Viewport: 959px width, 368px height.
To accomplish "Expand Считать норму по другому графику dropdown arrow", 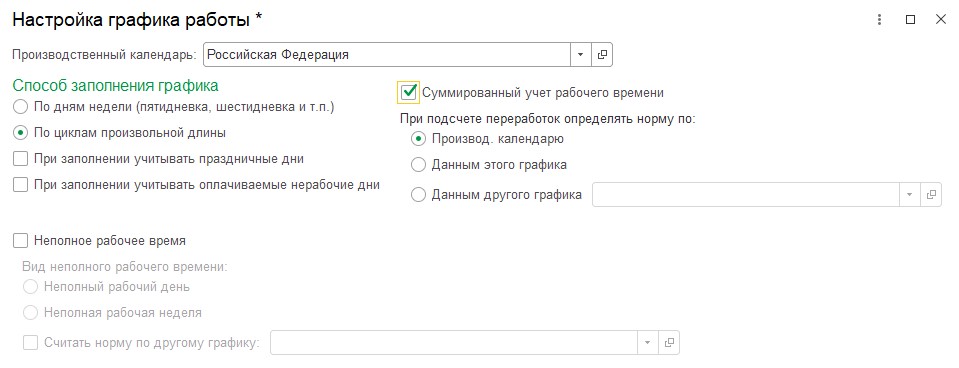I will [648, 342].
